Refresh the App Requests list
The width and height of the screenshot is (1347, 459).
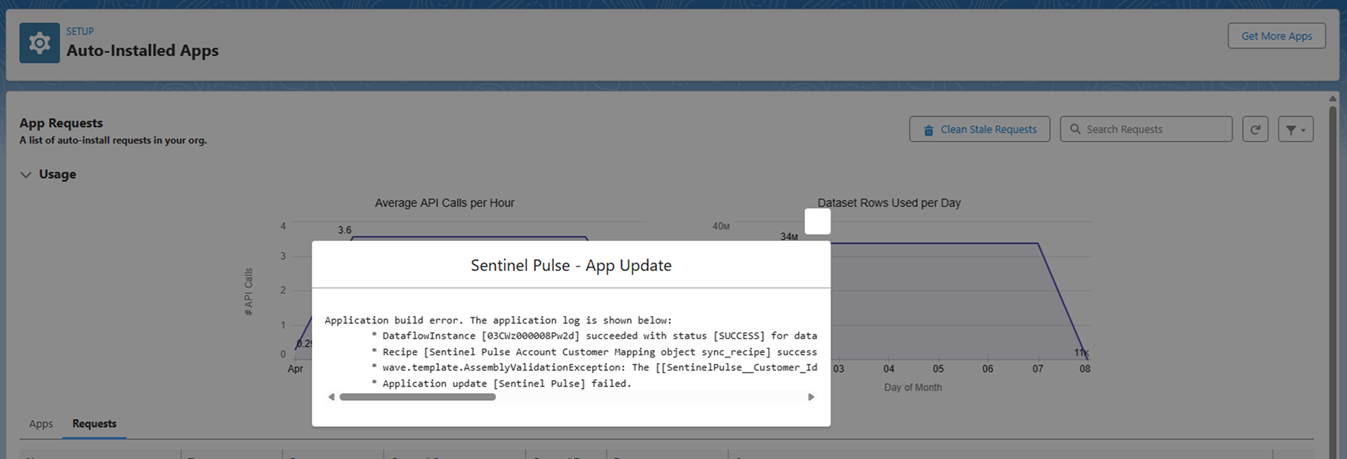(1255, 129)
